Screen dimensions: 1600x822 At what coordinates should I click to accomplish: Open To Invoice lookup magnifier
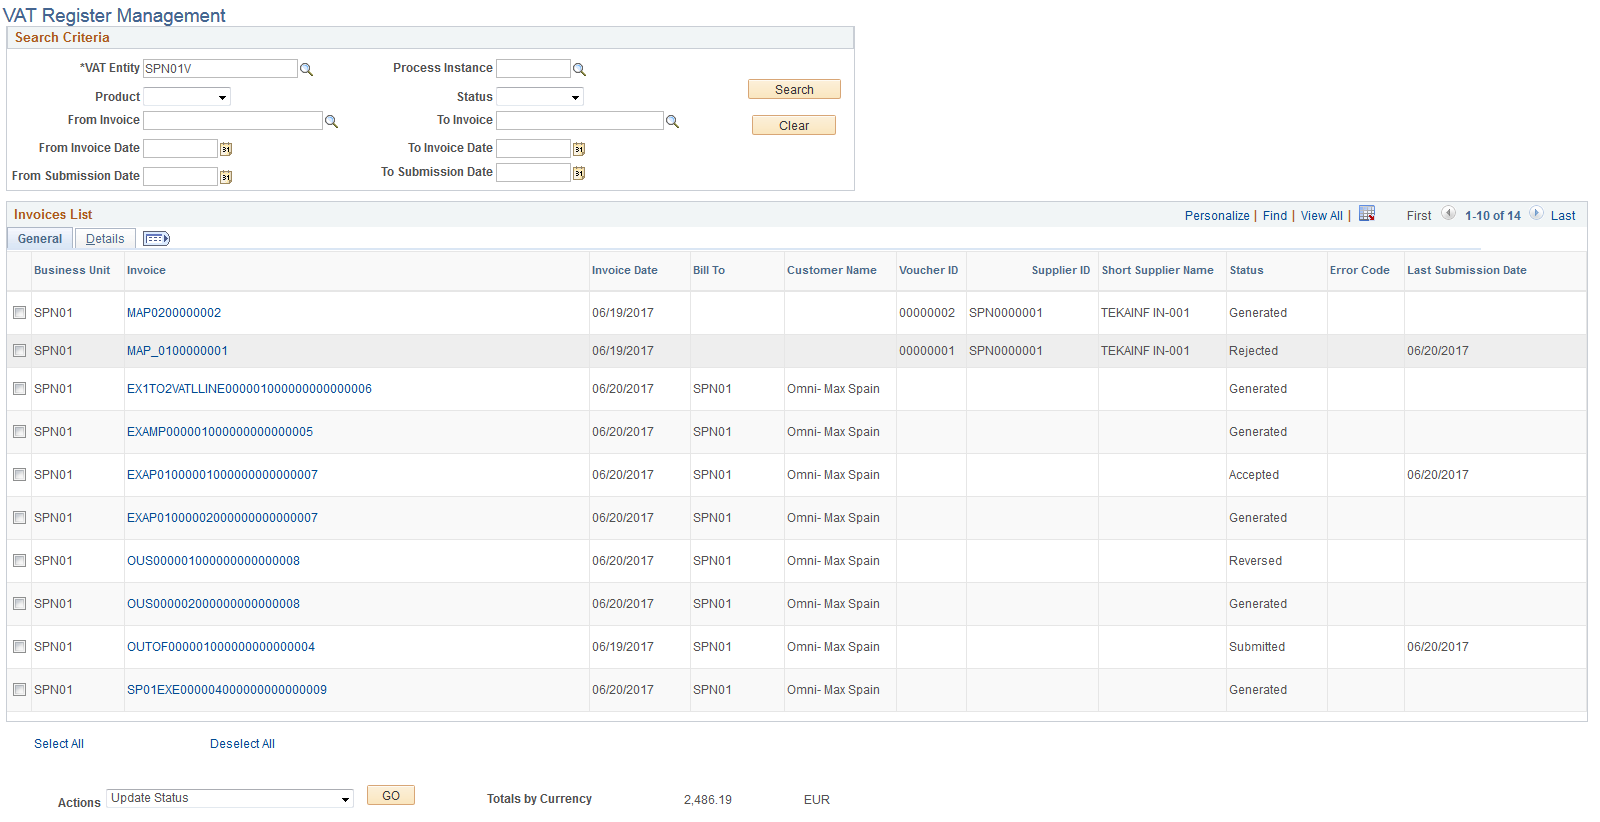[x=672, y=121]
